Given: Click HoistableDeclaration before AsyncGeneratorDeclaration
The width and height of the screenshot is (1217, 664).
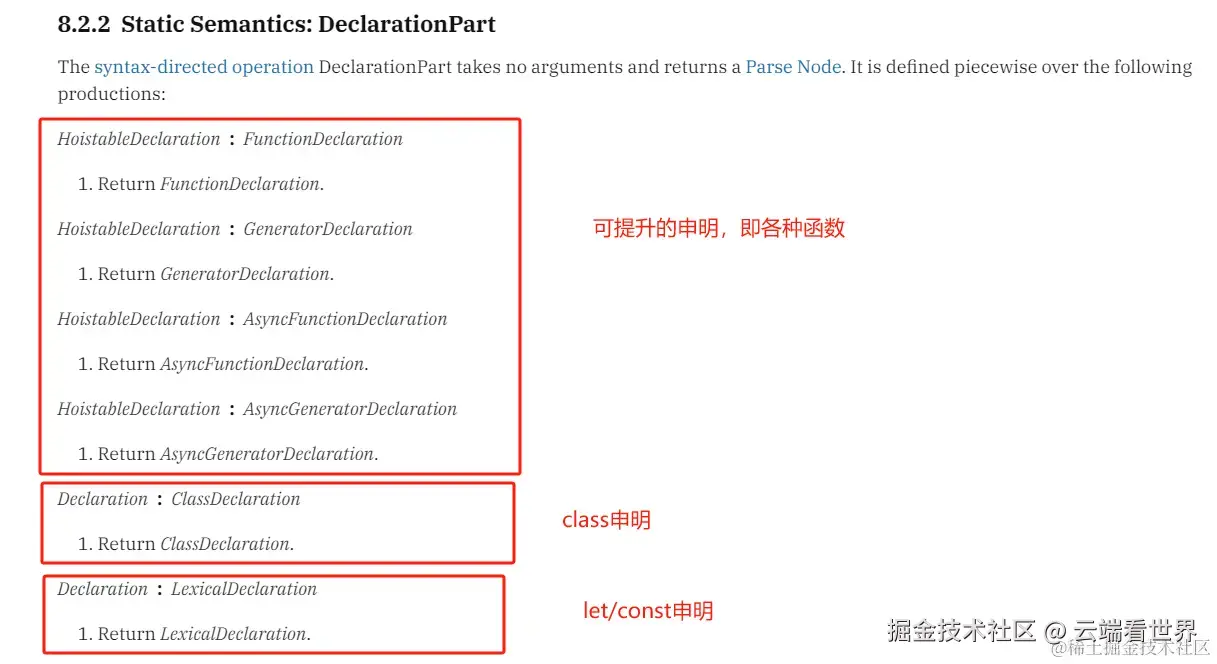Looking at the screenshot, I should tap(138, 409).
